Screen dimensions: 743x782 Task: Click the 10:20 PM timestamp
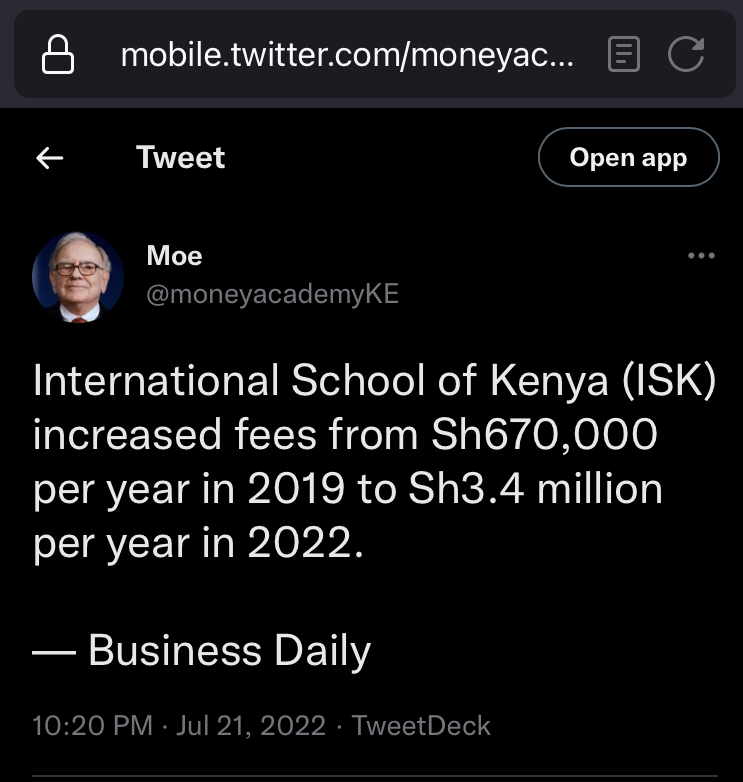[x=93, y=725]
